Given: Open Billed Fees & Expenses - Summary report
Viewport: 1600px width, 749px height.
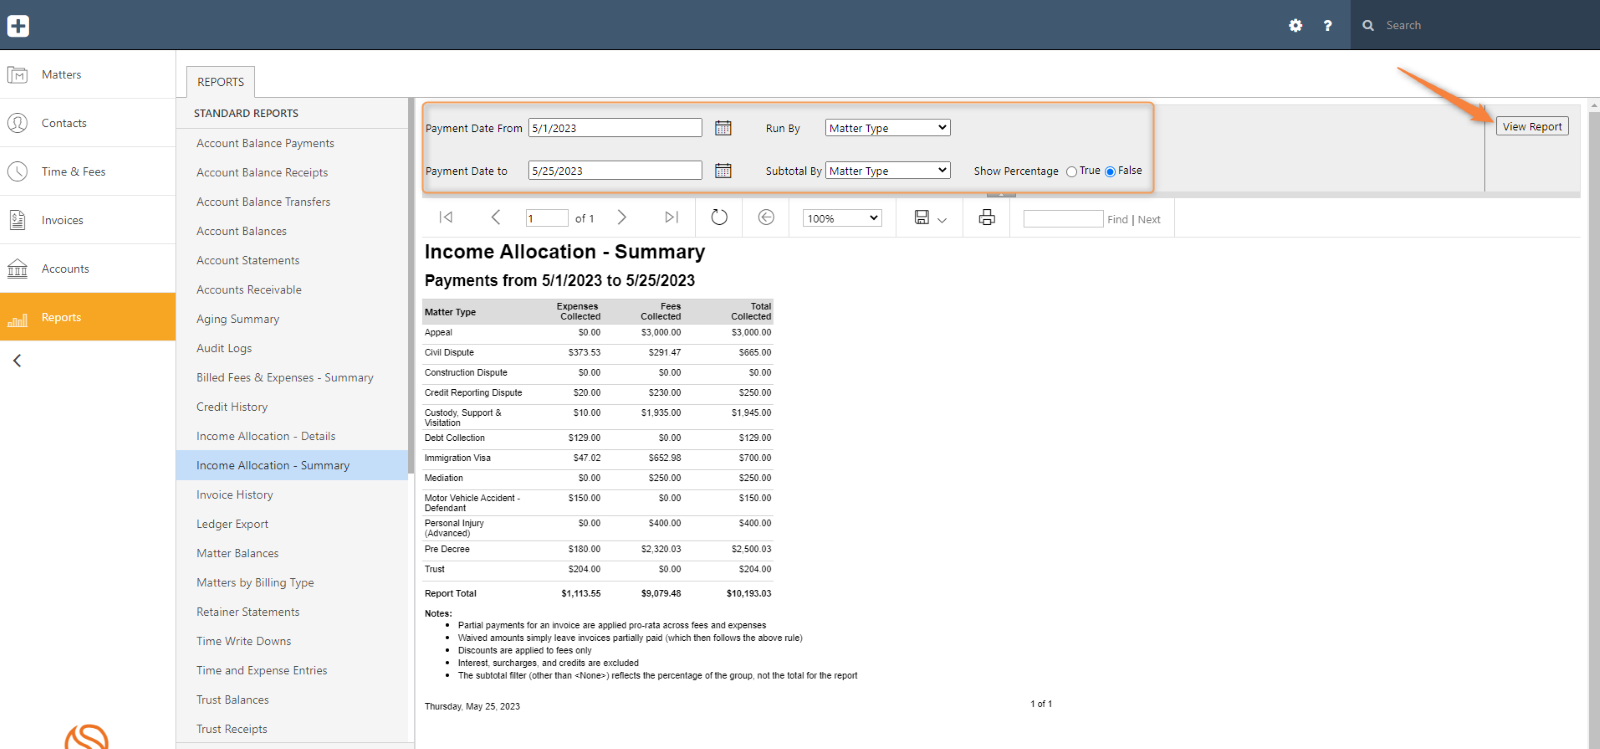Looking at the screenshot, I should [x=285, y=378].
